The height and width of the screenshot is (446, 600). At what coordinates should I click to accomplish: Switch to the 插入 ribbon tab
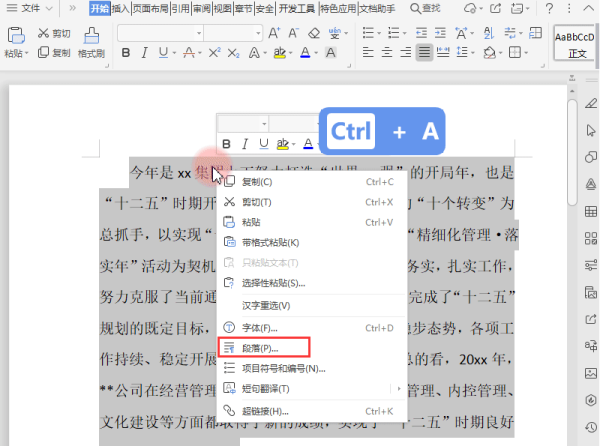coord(121,8)
